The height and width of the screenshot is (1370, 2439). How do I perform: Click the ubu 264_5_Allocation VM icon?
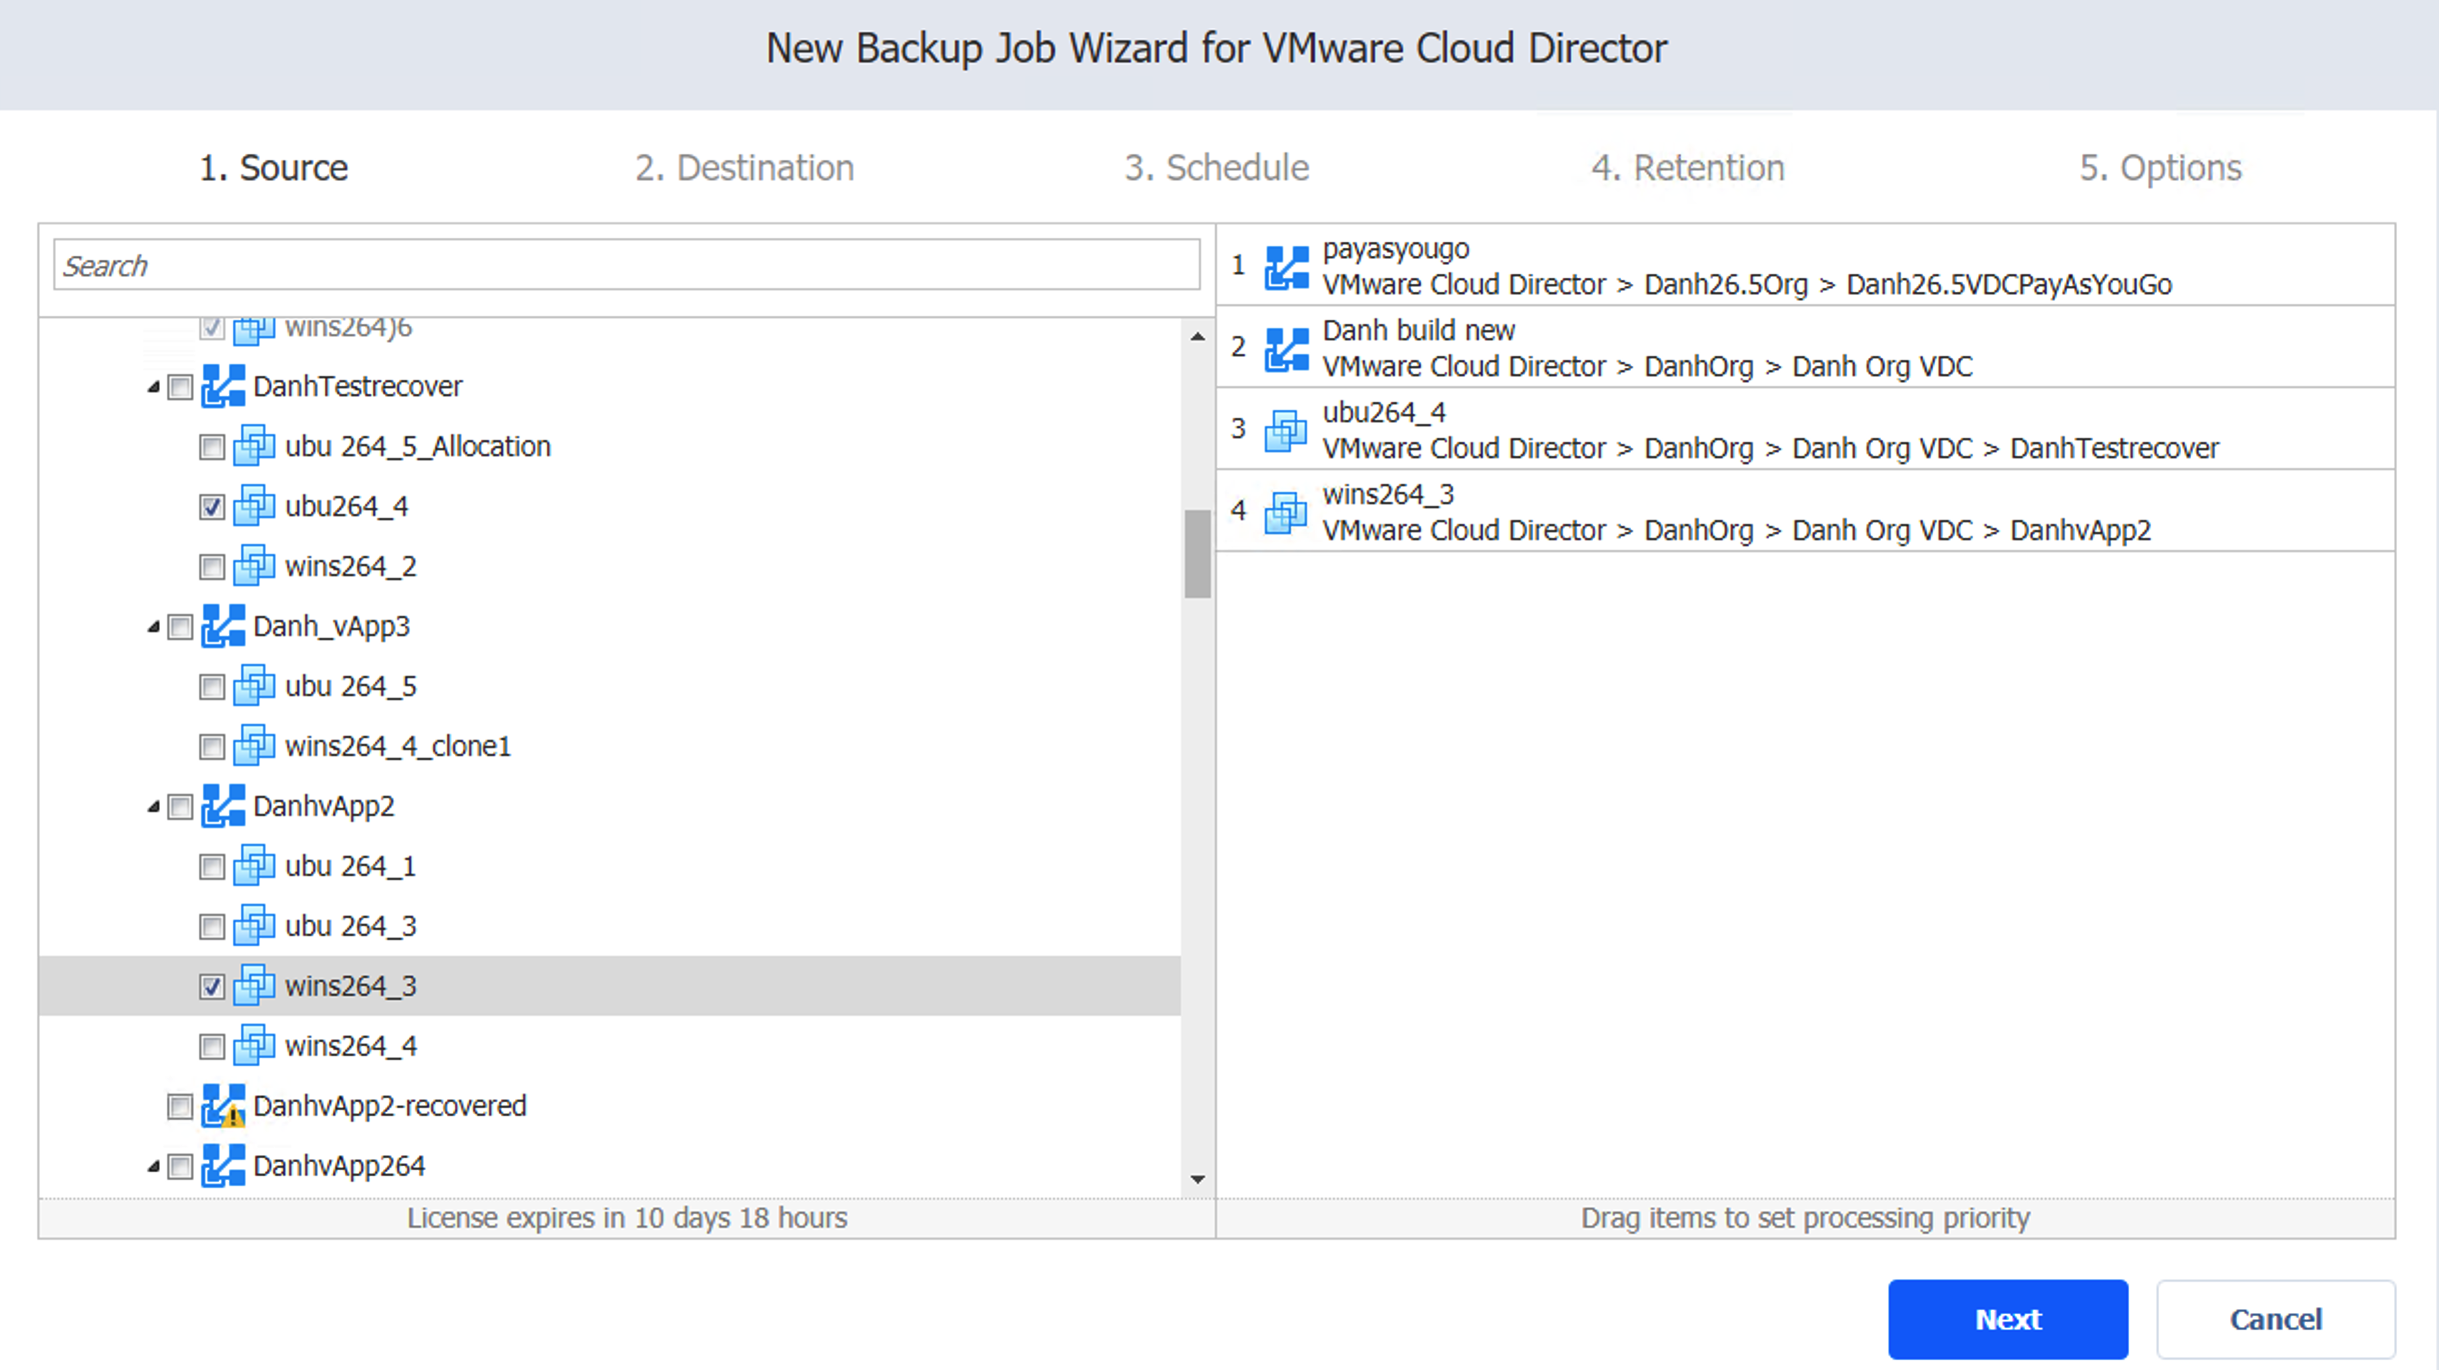(x=254, y=446)
